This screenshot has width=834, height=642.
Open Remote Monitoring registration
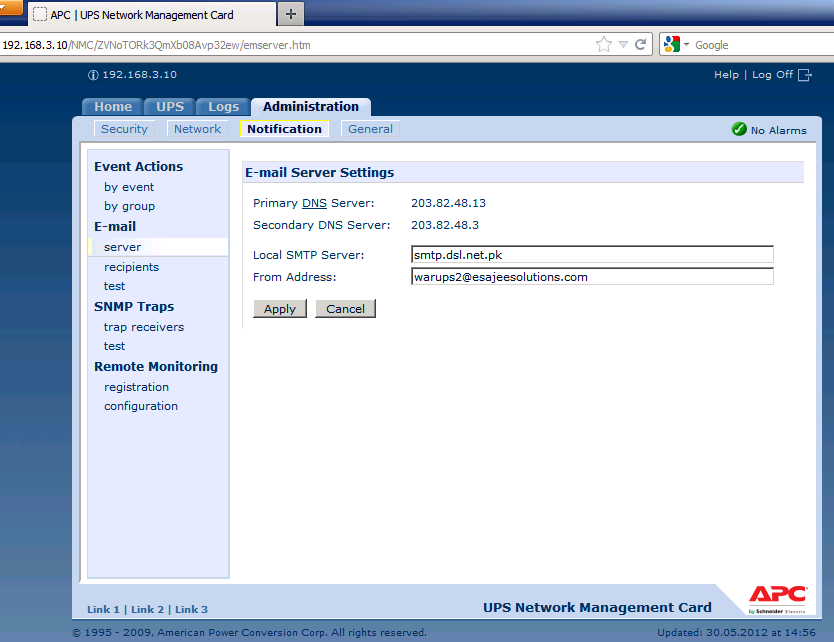tap(136, 387)
